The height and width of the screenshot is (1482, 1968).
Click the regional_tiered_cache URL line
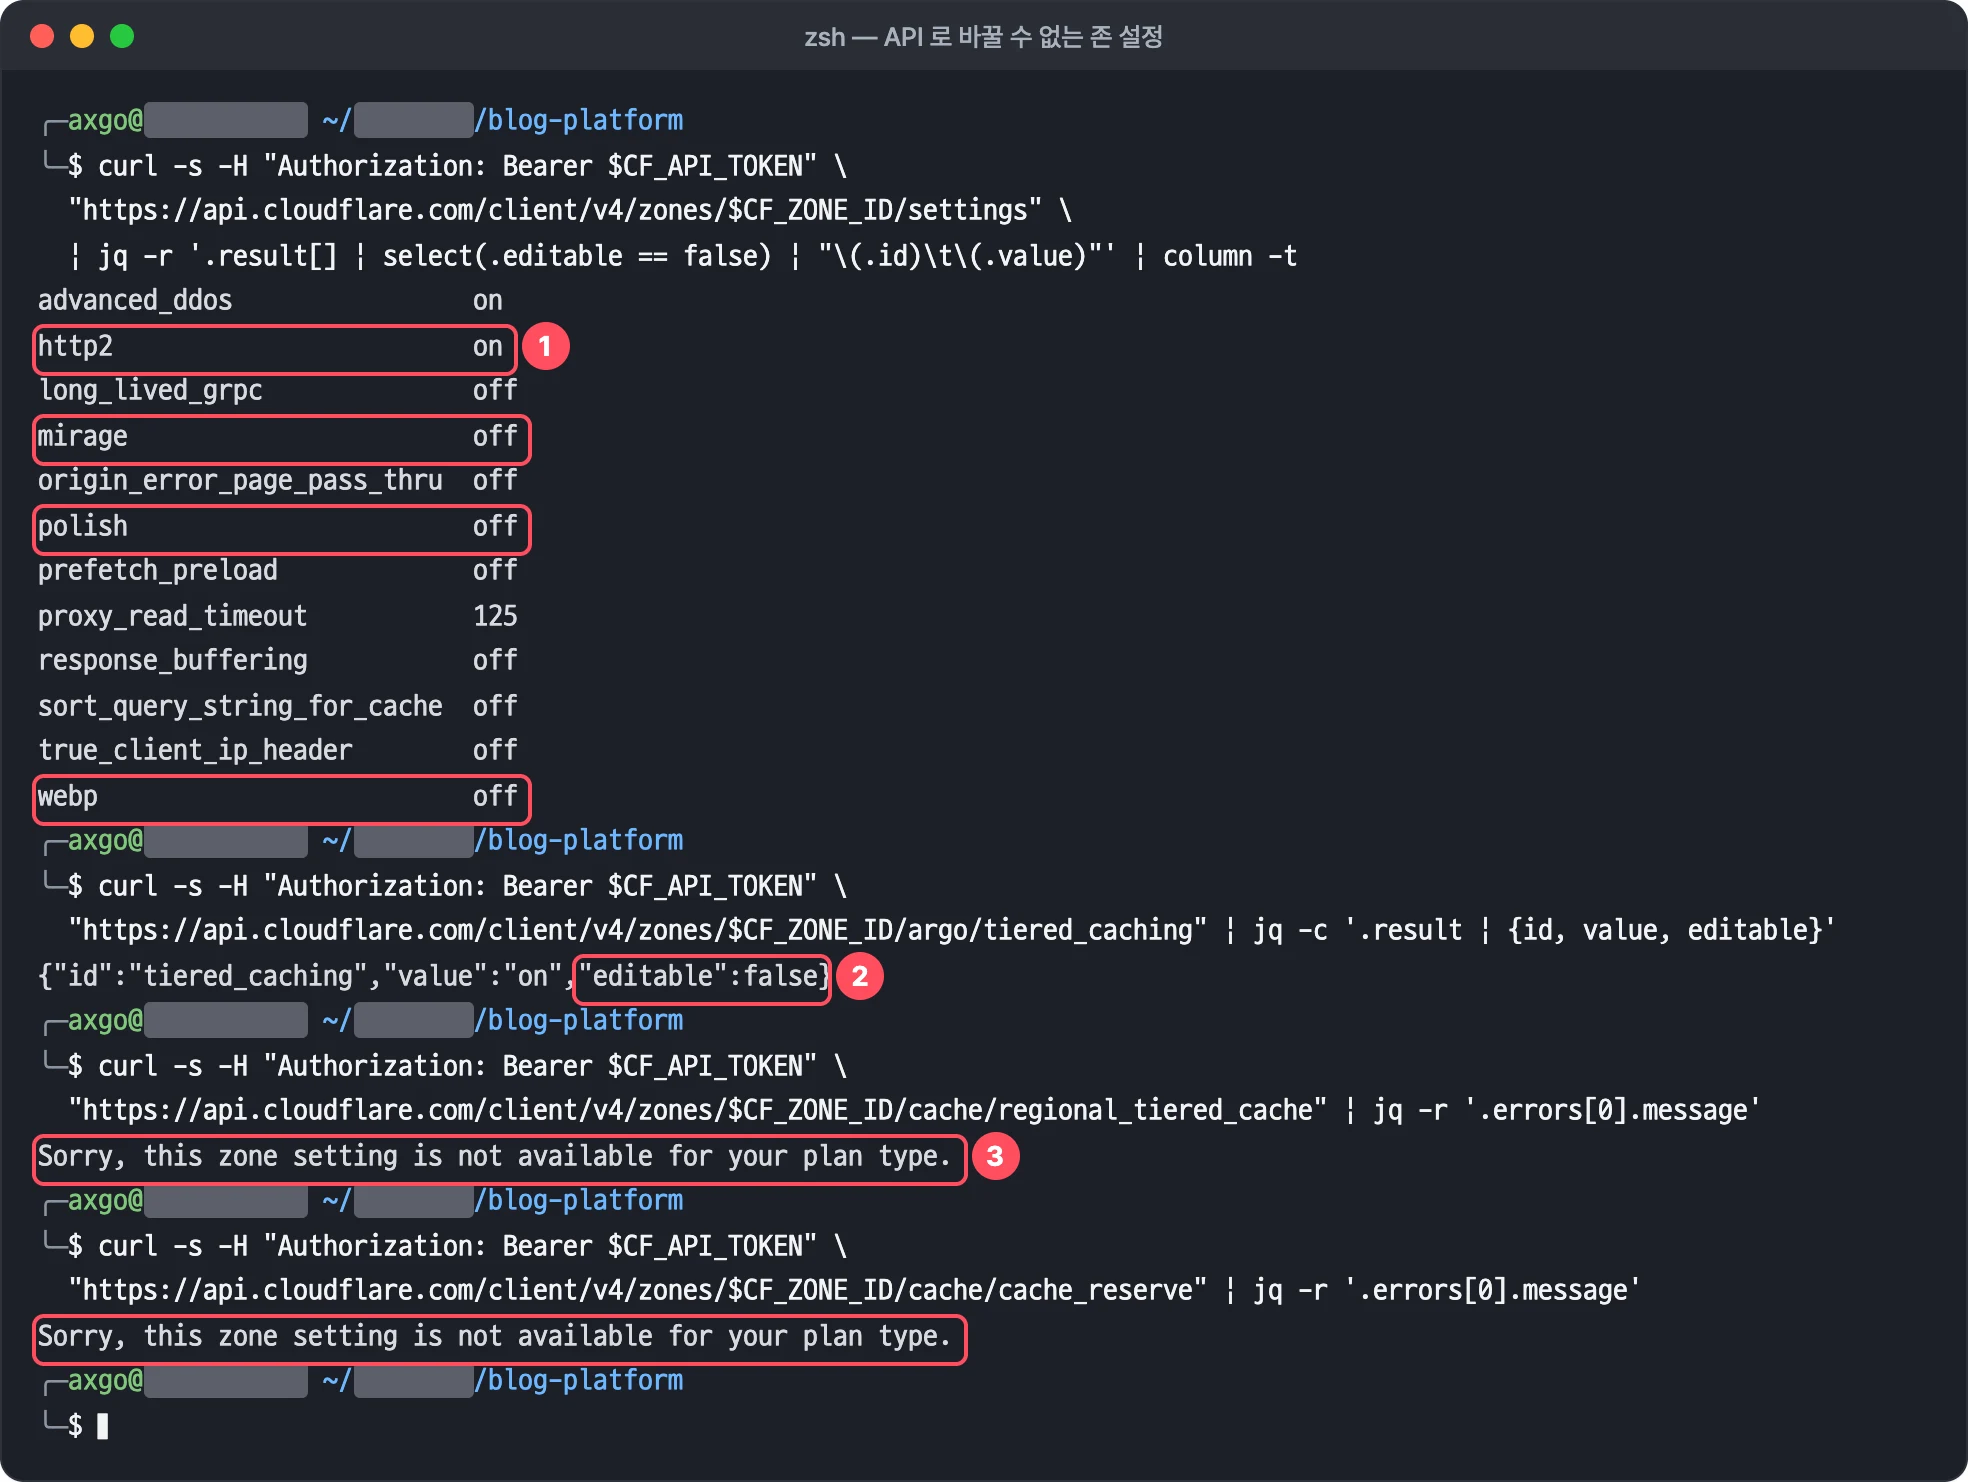coord(914,1110)
